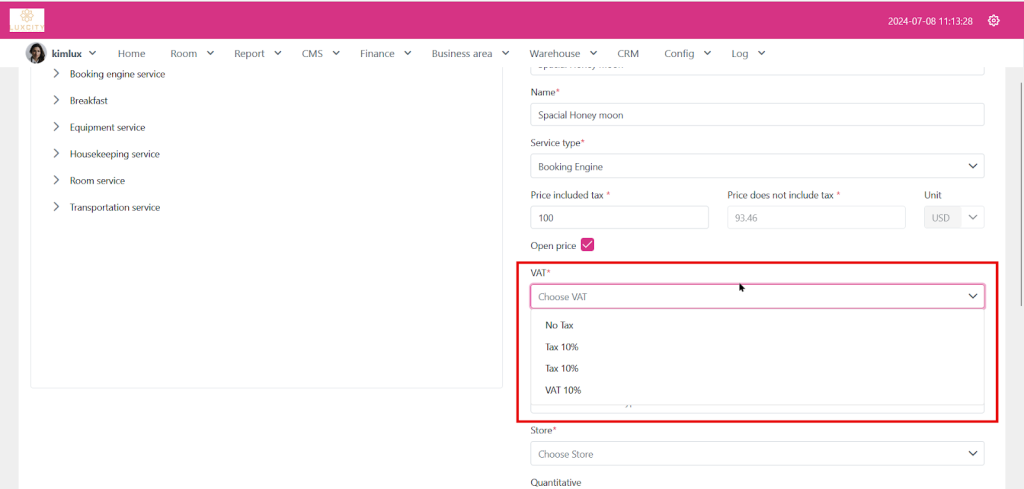This screenshot has width=1024, height=489.
Task: Click the Luxcity logo
Action: pos(27,19)
